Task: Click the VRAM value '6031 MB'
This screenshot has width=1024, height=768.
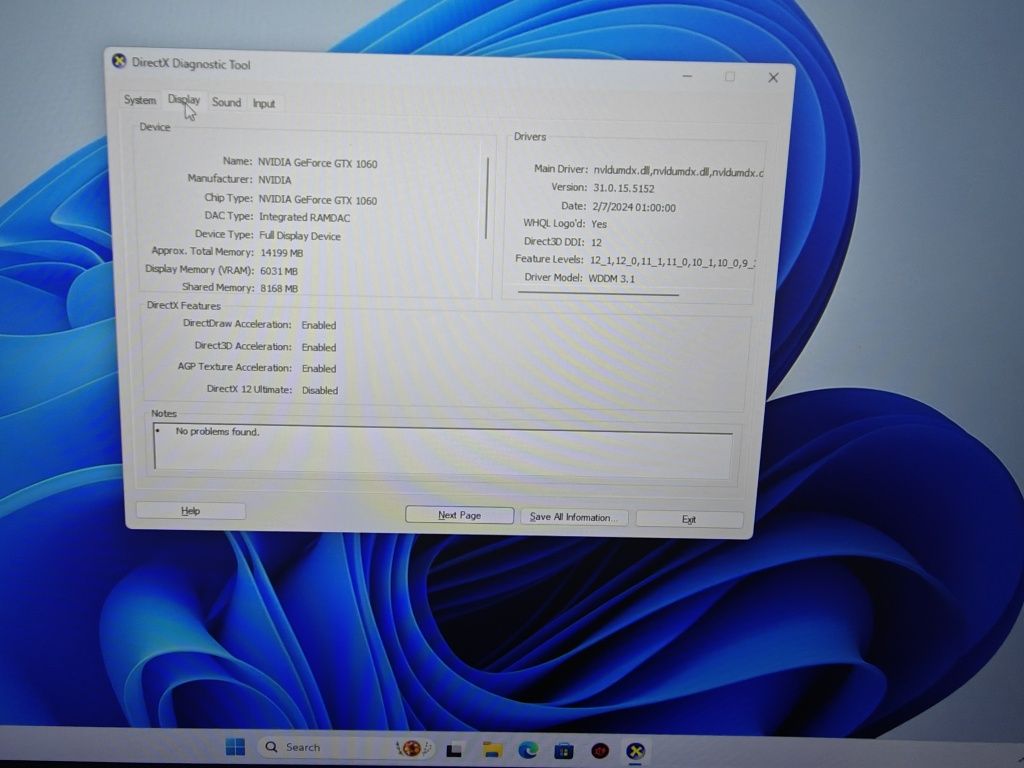Action: [279, 271]
